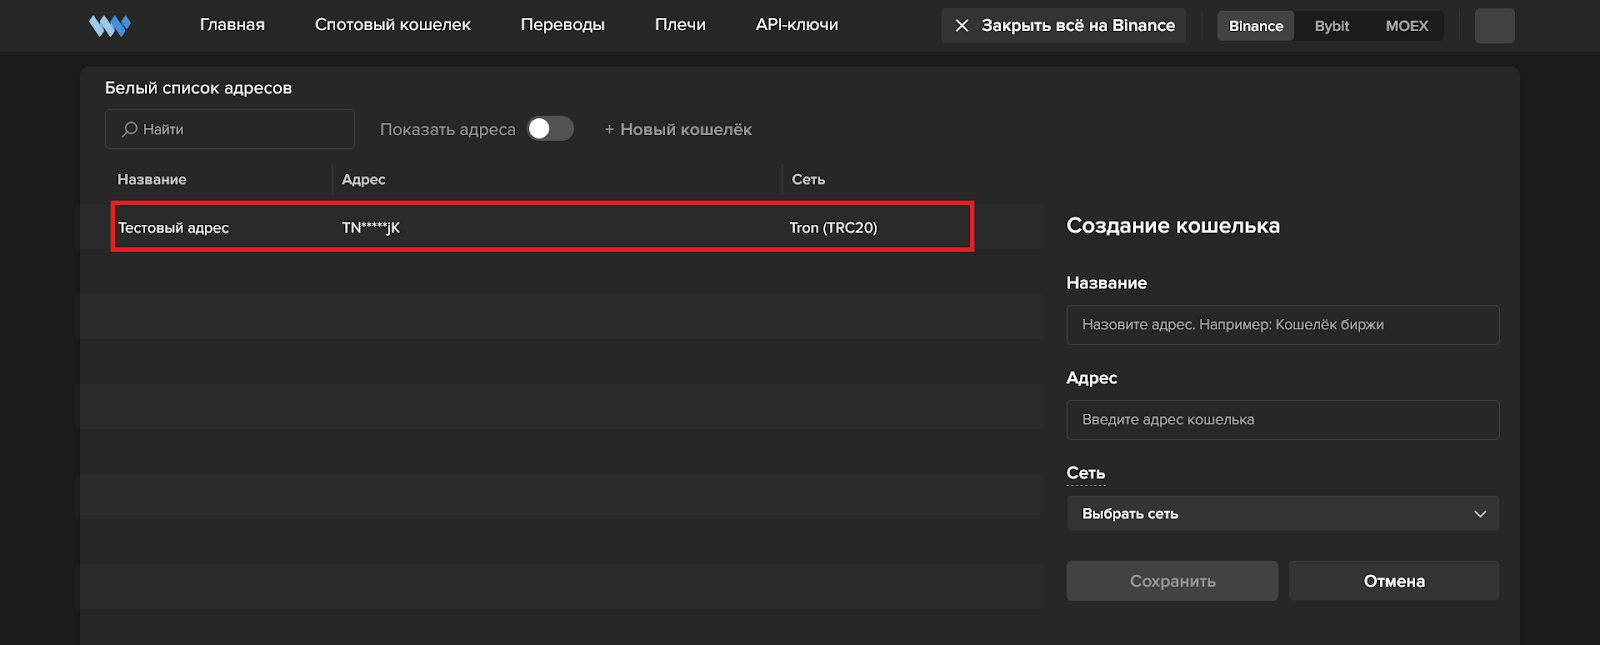Select the Тестовый адрес table row
1600x645 pixels.
(541, 228)
